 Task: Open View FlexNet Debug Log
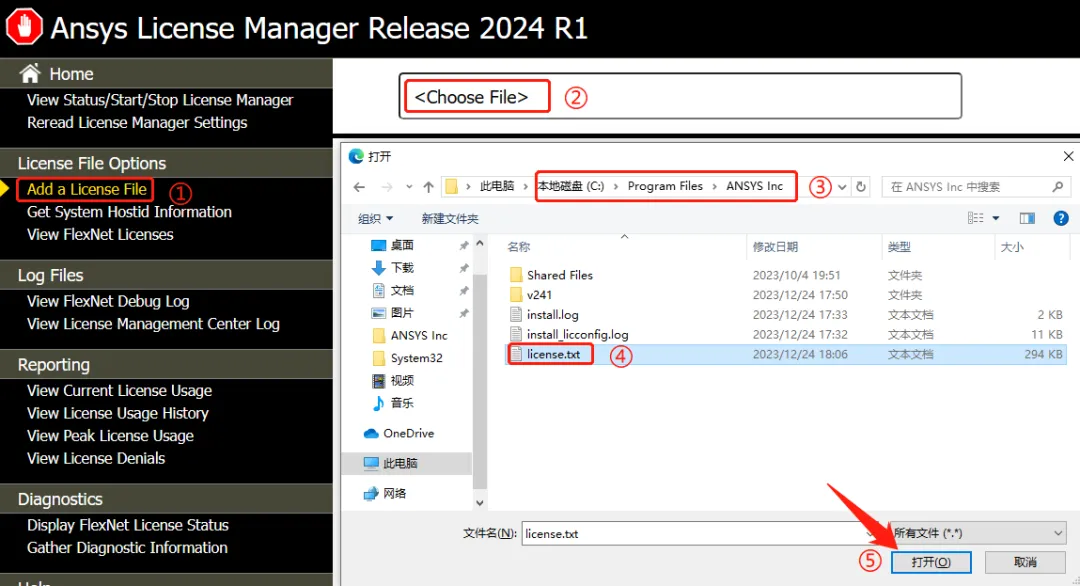pyautogui.click(x=108, y=302)
